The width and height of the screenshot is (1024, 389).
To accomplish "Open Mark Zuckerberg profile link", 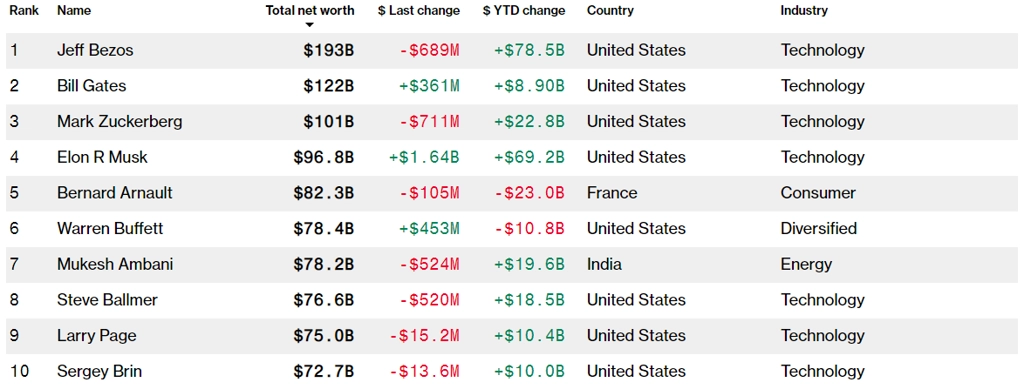I will (x=120, y=121).
